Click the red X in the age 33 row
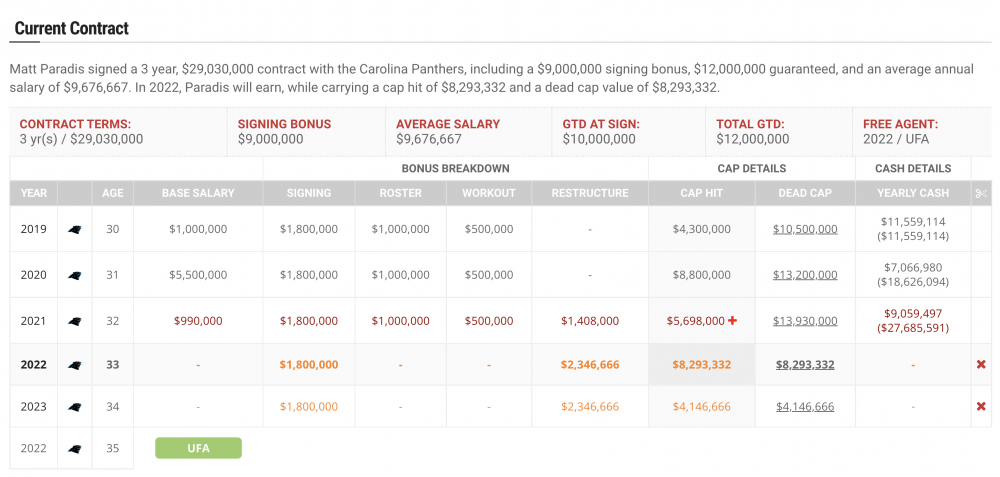This screenshot has width=1000, height=477. coord(981,365)
